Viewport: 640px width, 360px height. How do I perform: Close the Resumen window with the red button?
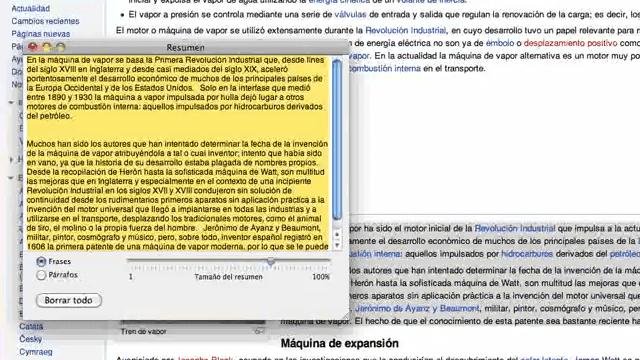point(33,47)
